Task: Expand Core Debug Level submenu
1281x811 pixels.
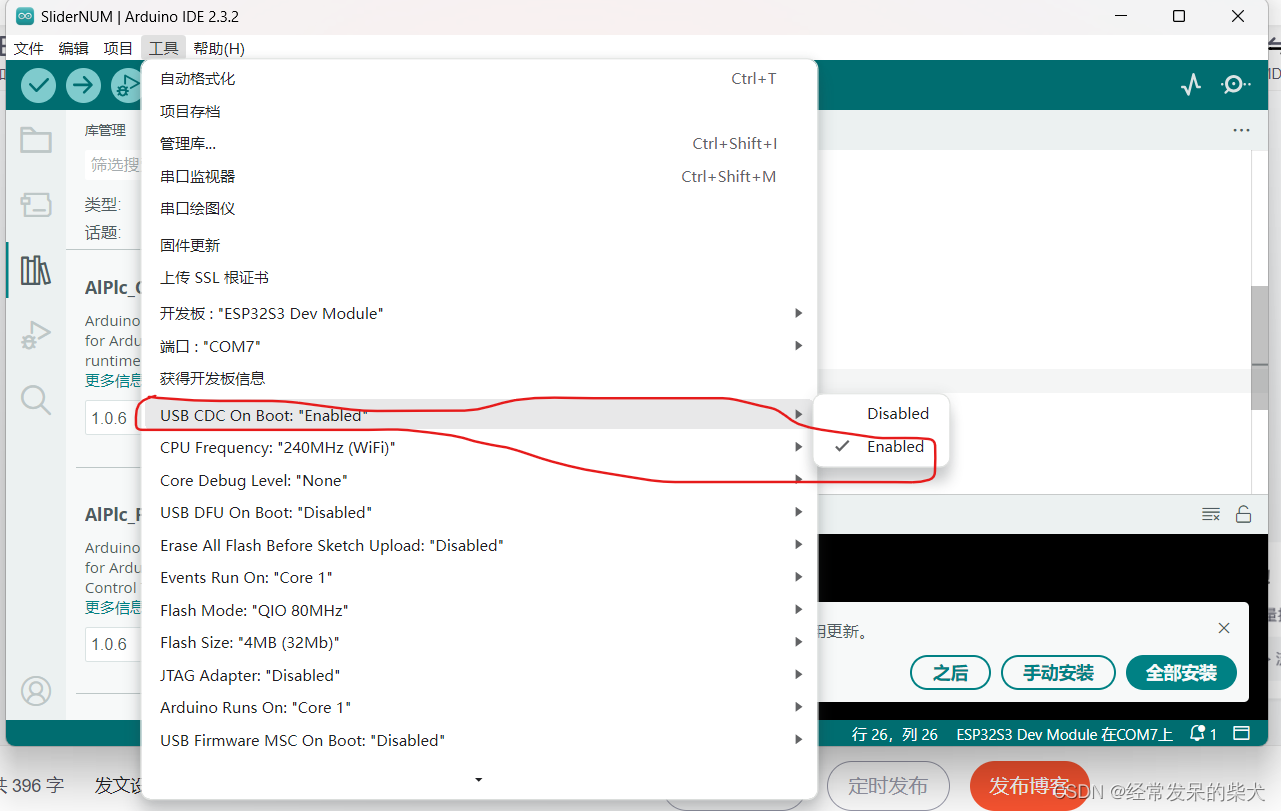Action: pos(479,480)
